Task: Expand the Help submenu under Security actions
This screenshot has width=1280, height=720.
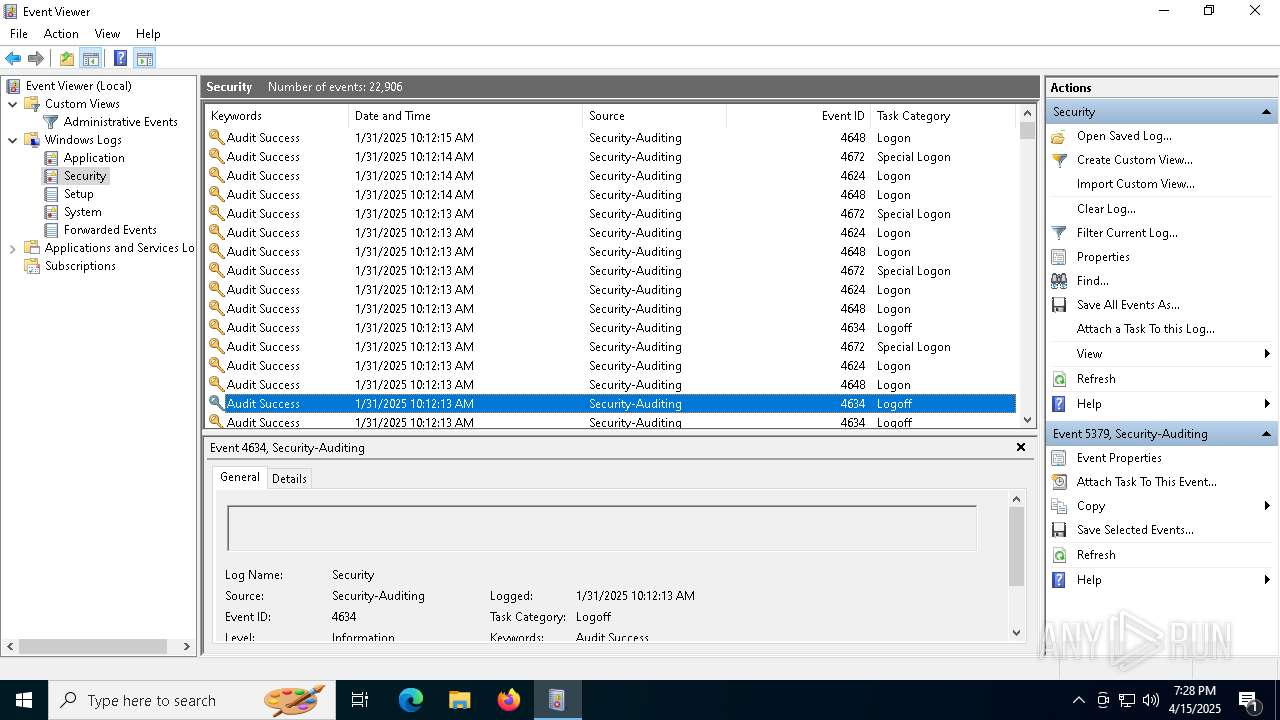Action: [1267, 404]
